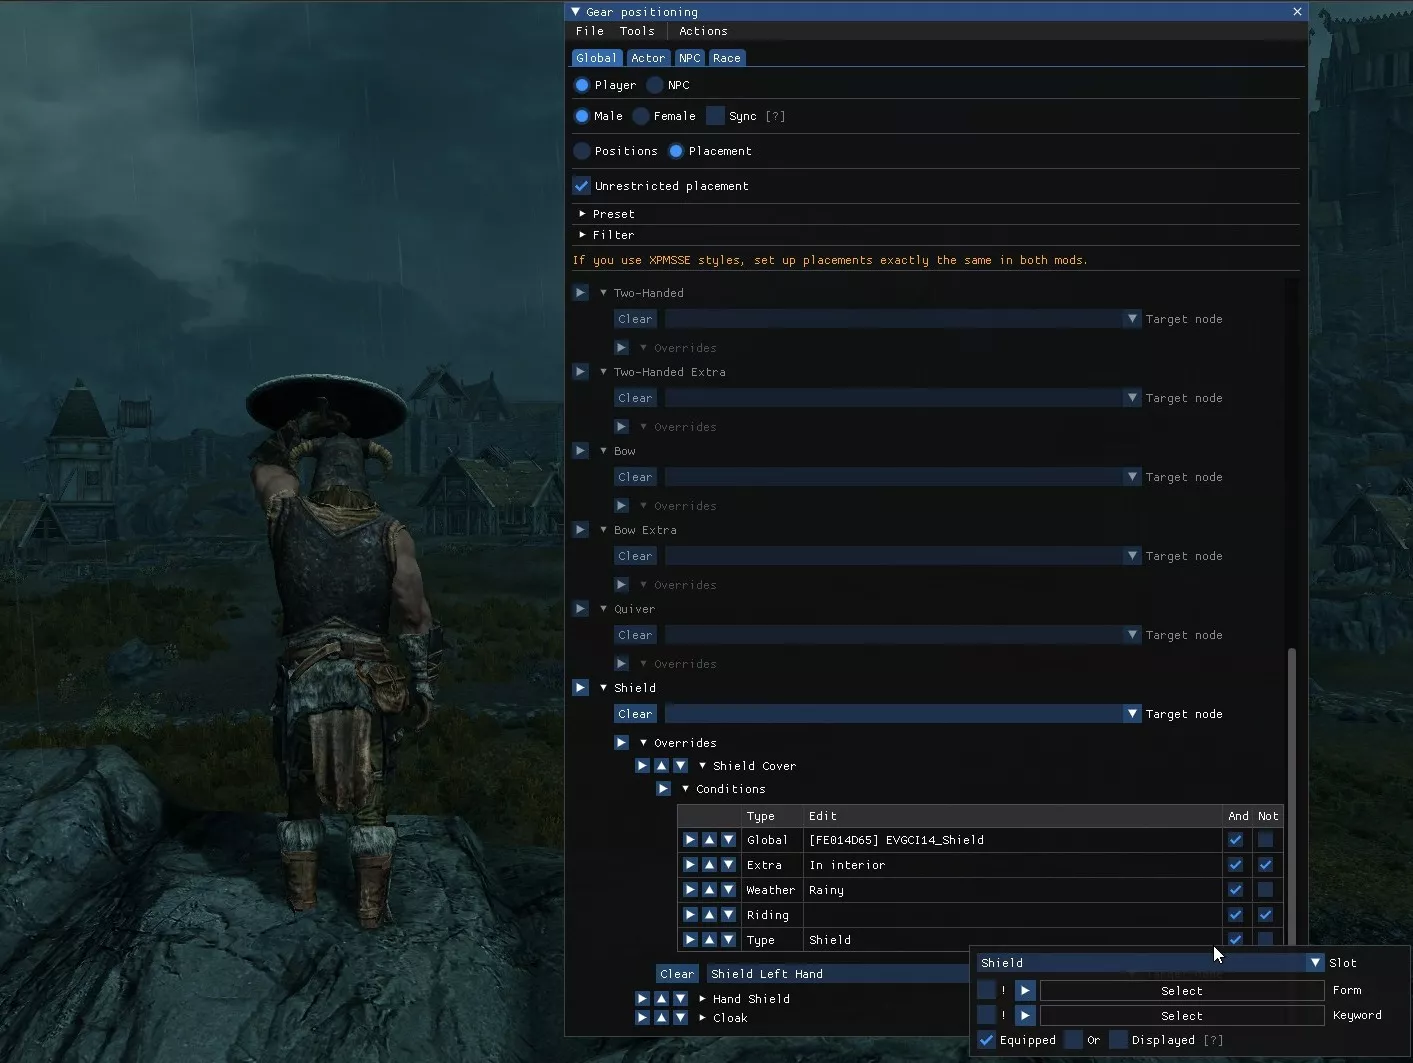Switch to the Race tab

coord(727,58)
